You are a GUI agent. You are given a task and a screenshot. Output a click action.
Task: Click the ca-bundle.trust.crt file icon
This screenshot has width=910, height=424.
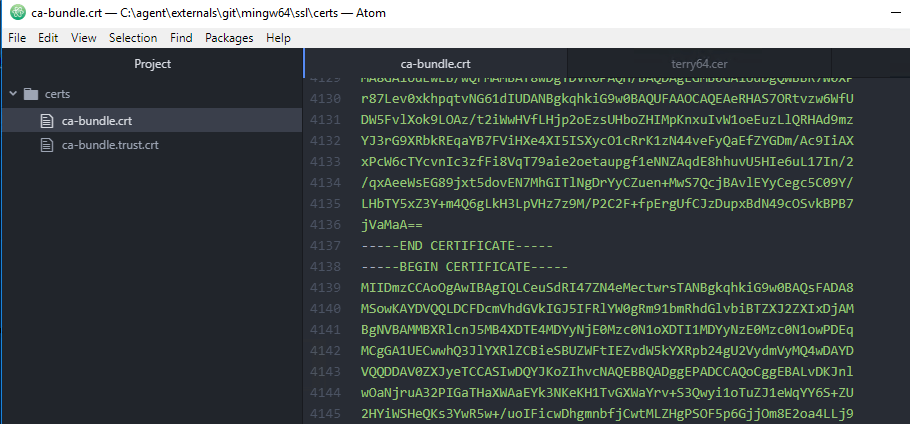point(46,145)
